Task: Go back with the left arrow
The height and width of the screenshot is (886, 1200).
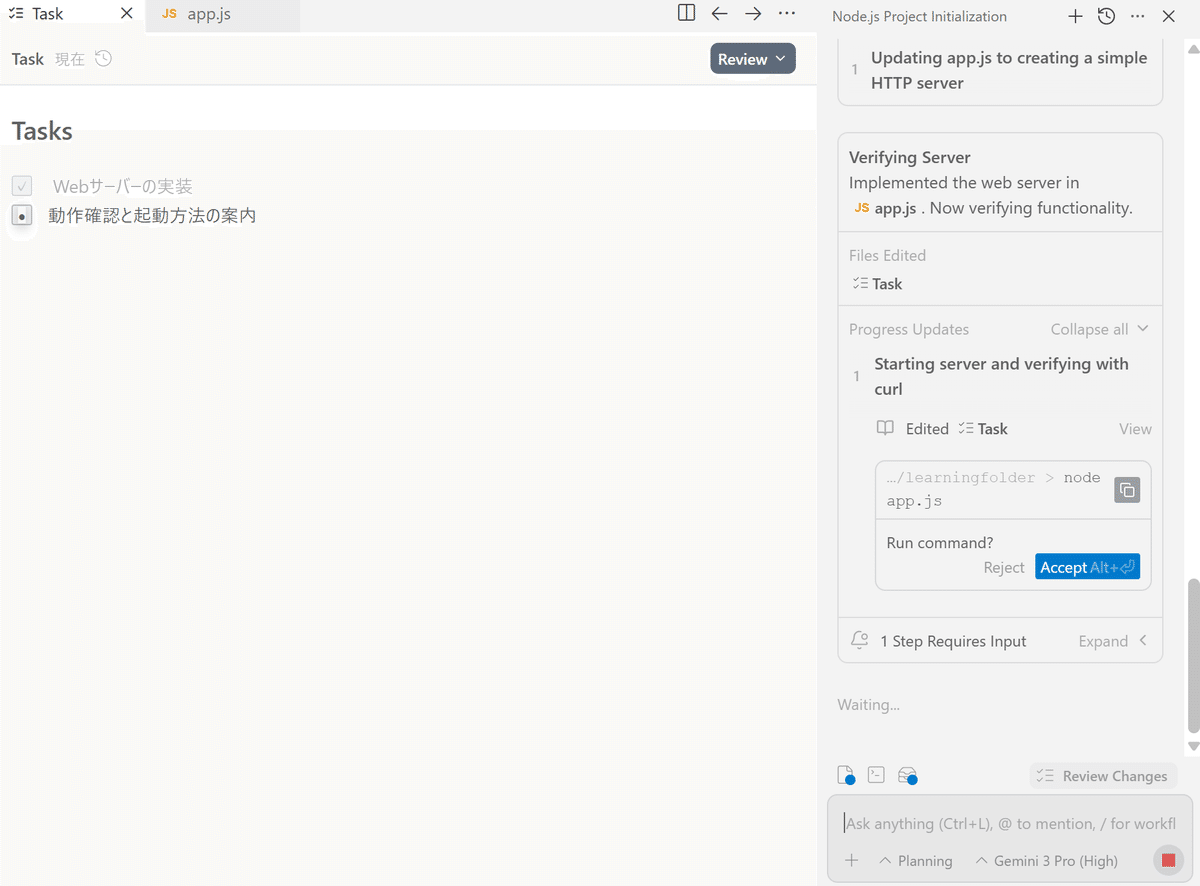Action: tap(719, 14)
